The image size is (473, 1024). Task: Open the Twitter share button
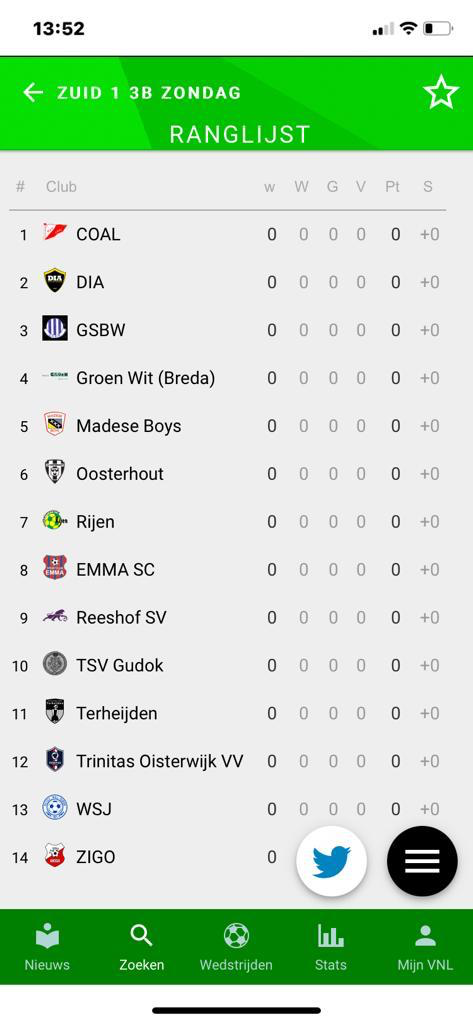pyautogui.click(x=331, y=861)
